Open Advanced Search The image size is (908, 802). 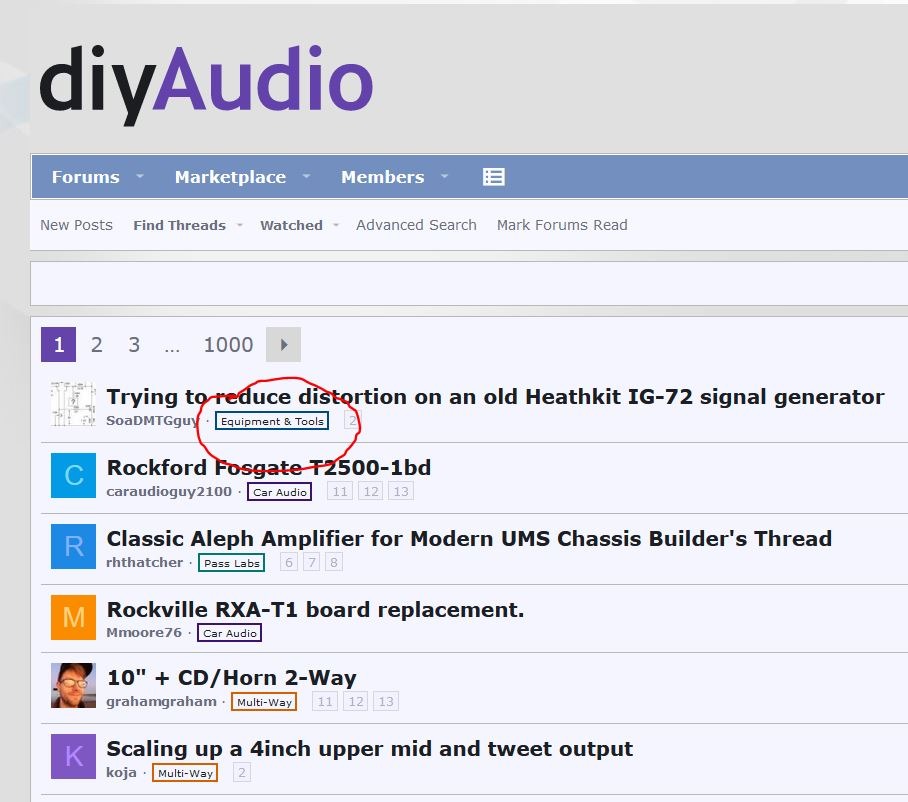pyautogui.click(x=416, y=225)
